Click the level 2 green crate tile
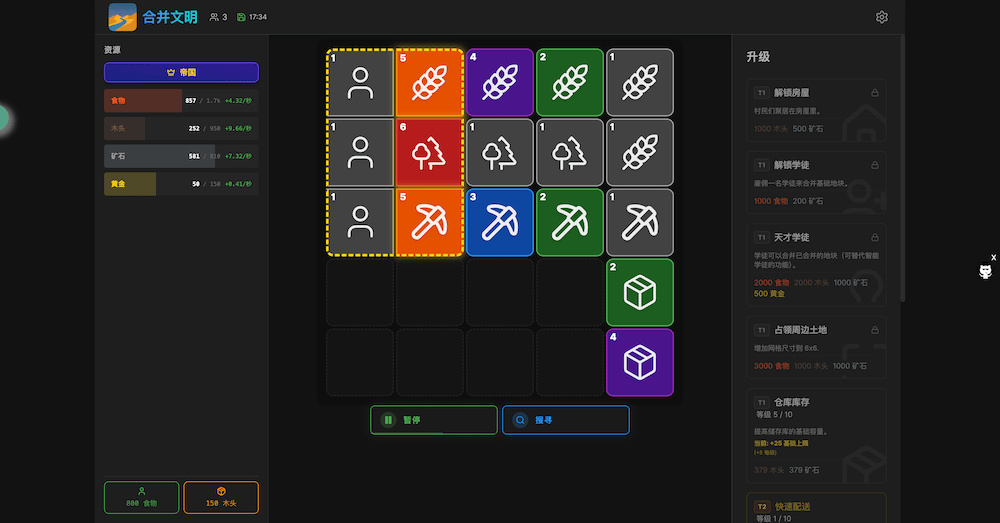This screenshot has width=1000, height=523. tap(639, 292)
